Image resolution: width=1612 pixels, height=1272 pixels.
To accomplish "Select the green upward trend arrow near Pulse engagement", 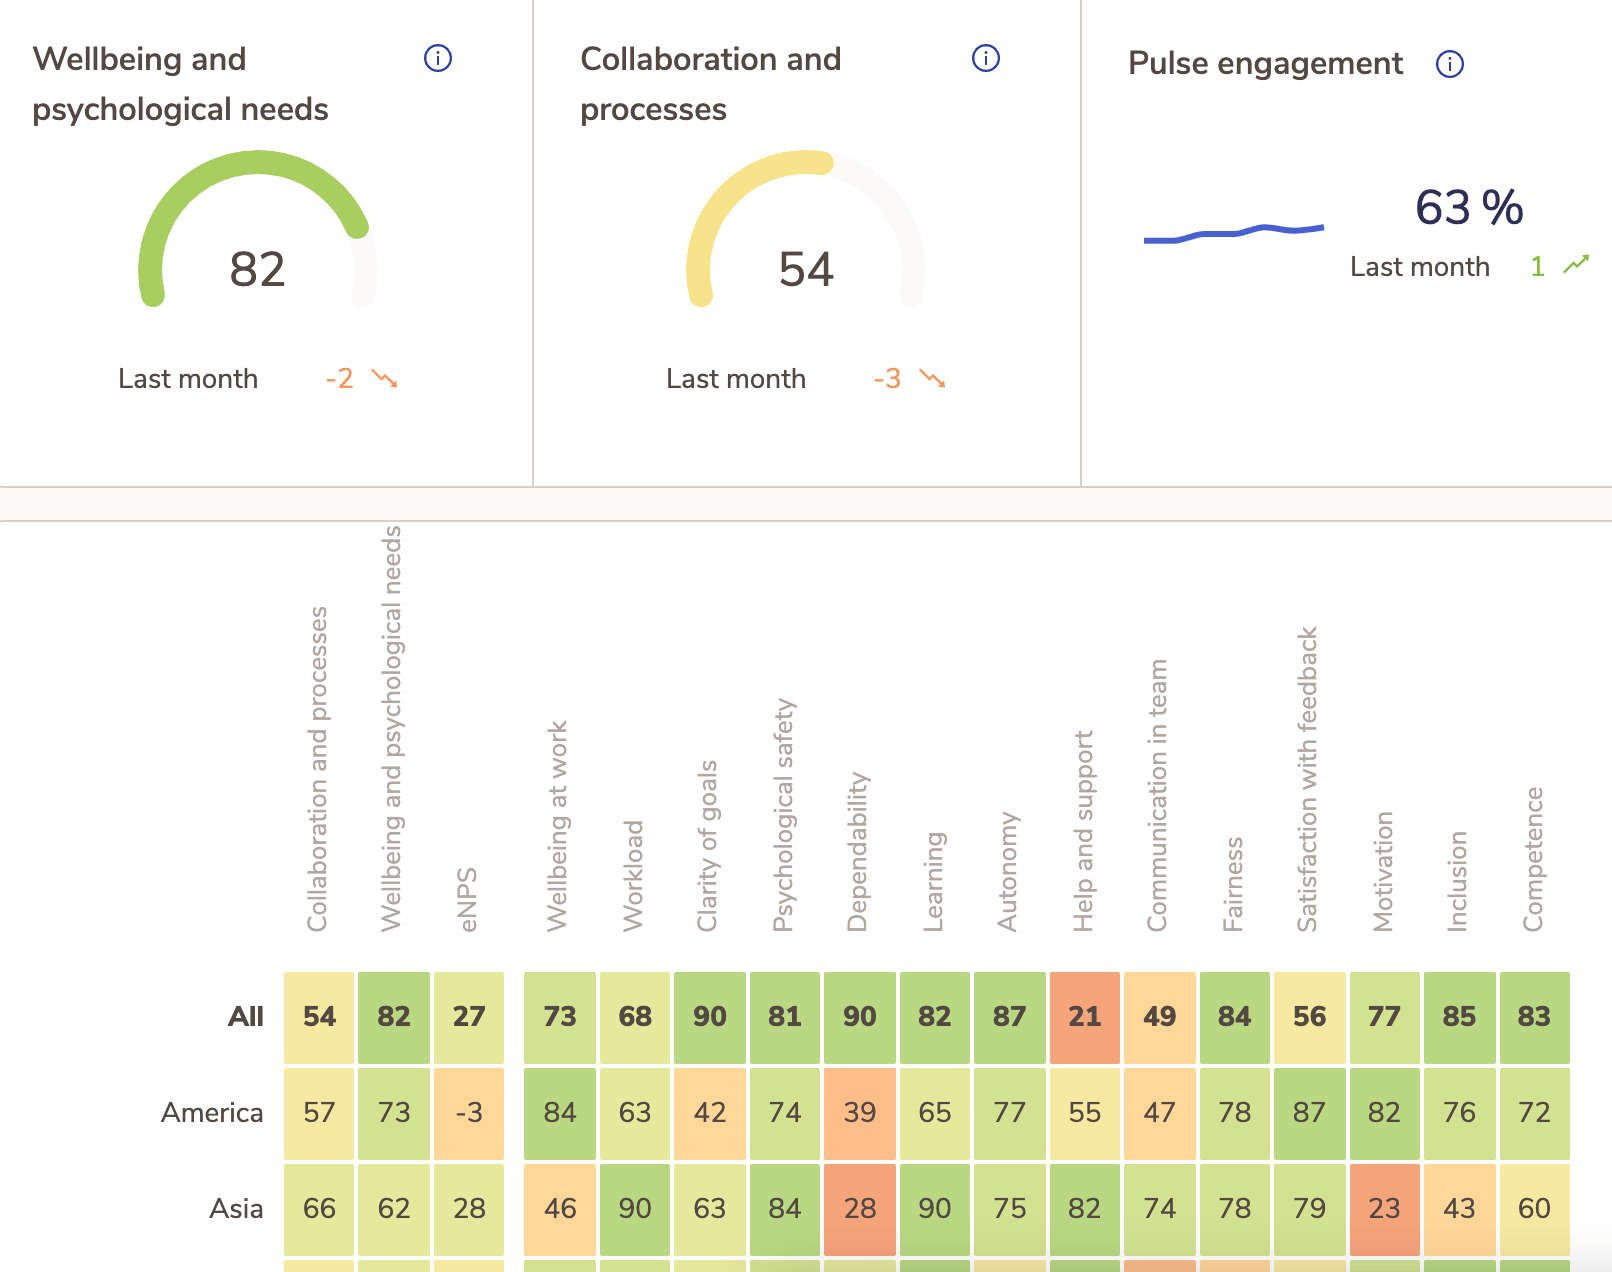I will [1577, 264].
